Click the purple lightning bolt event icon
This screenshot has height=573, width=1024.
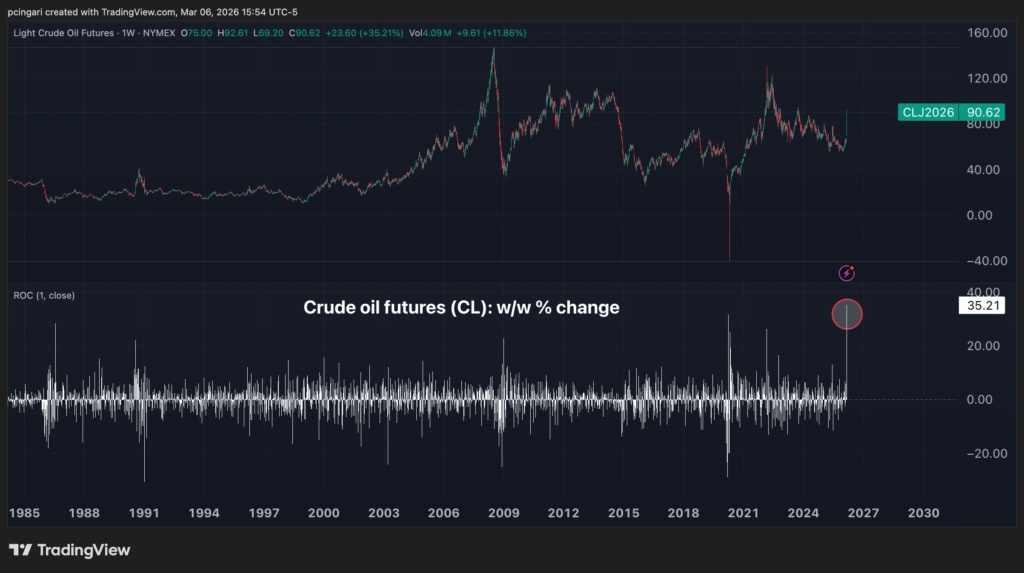click(x=847, y=273)
